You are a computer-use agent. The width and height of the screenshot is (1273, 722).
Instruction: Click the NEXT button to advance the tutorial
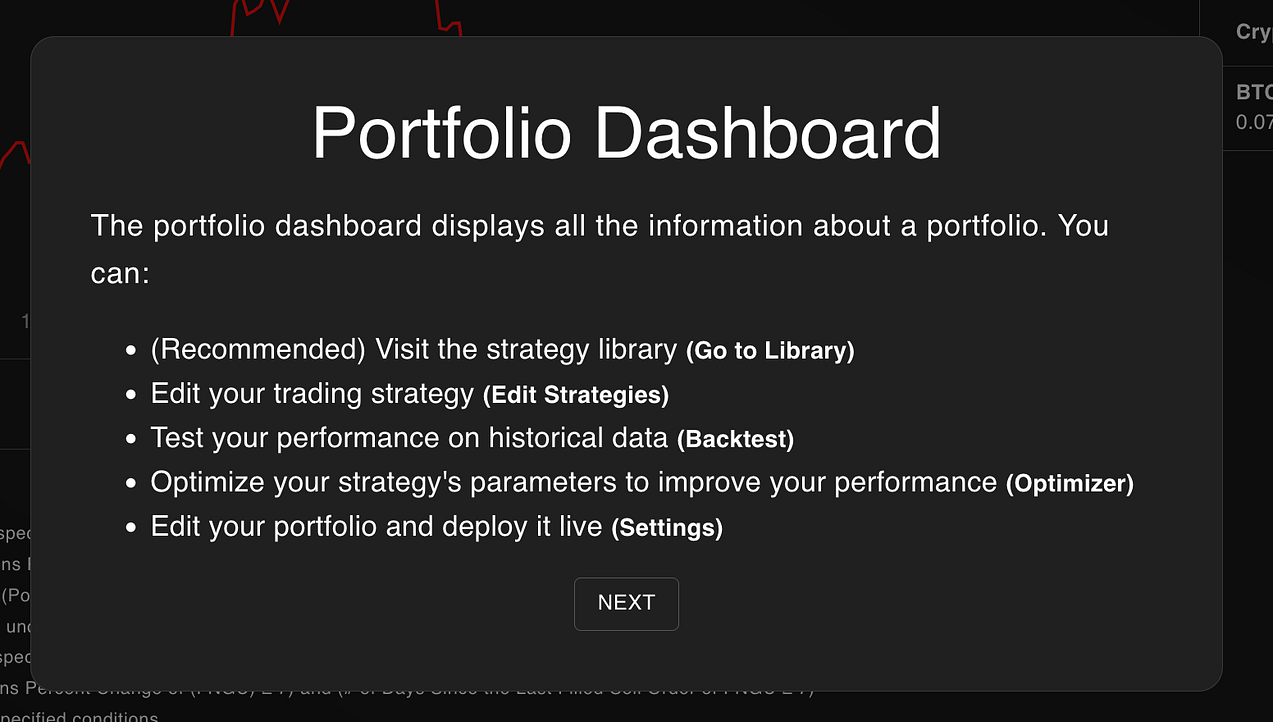click(626, 603)
